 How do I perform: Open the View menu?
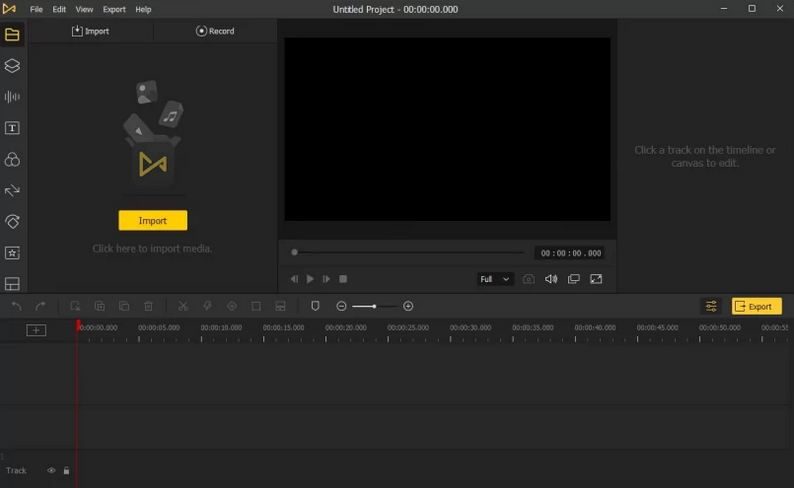pos(84,9)
